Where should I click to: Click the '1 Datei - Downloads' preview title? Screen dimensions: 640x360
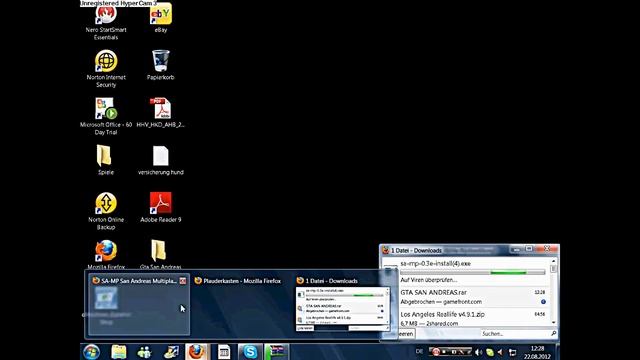coord(331,281)
